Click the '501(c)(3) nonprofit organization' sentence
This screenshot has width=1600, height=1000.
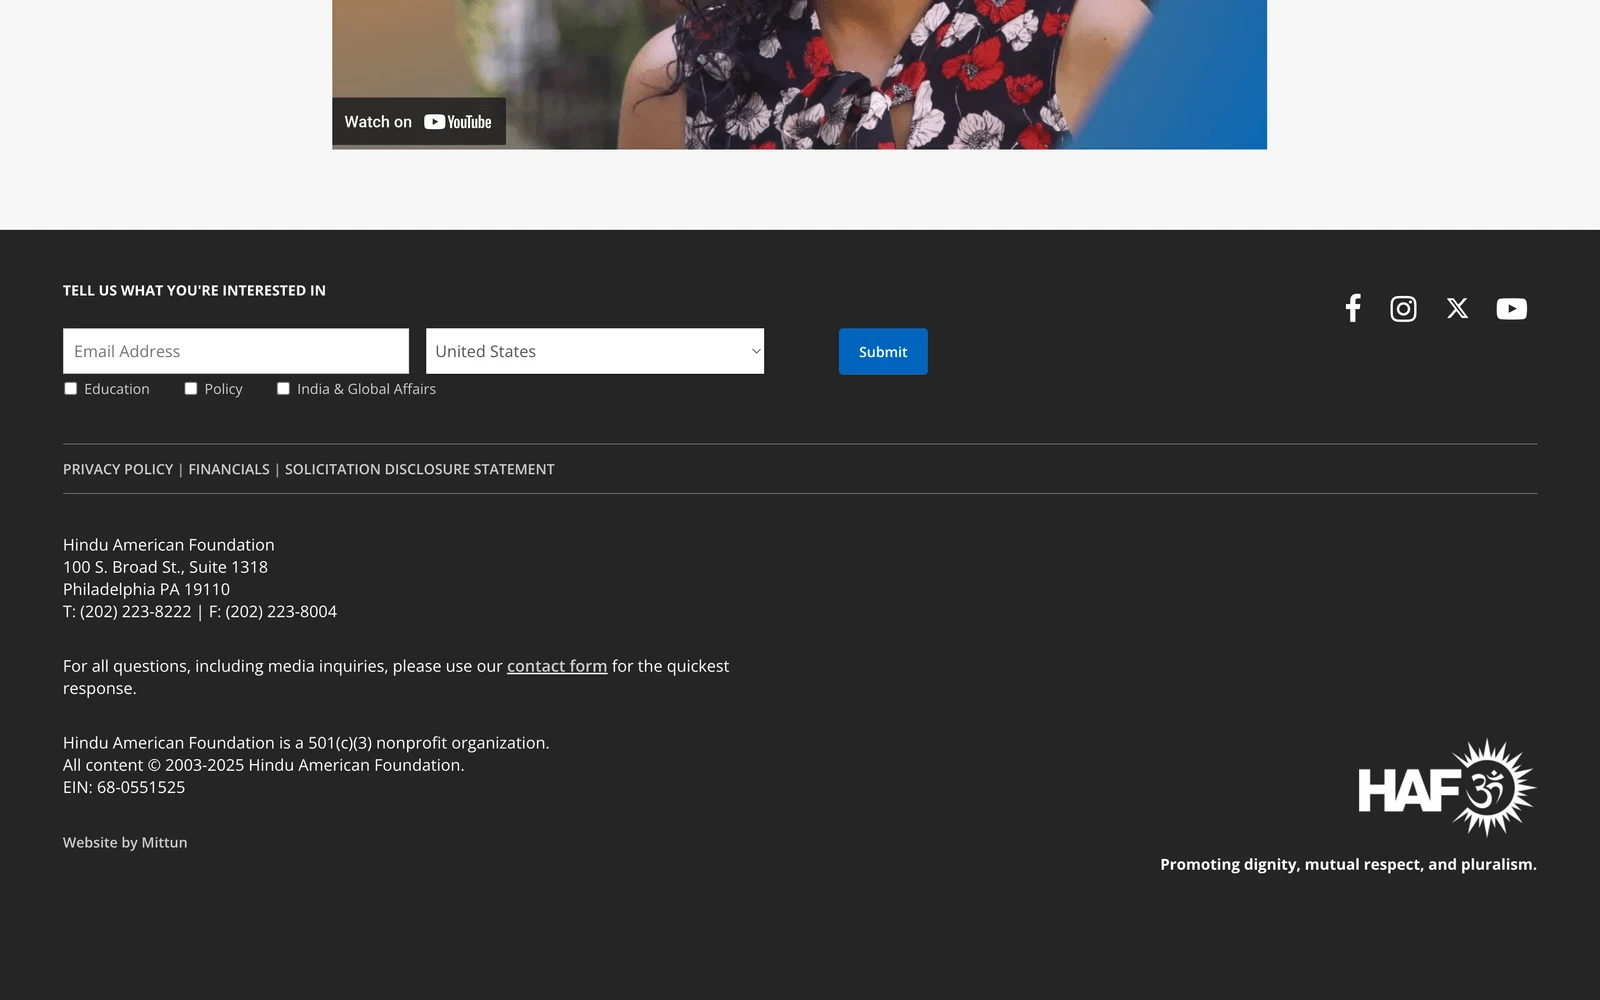coord(306,743)
